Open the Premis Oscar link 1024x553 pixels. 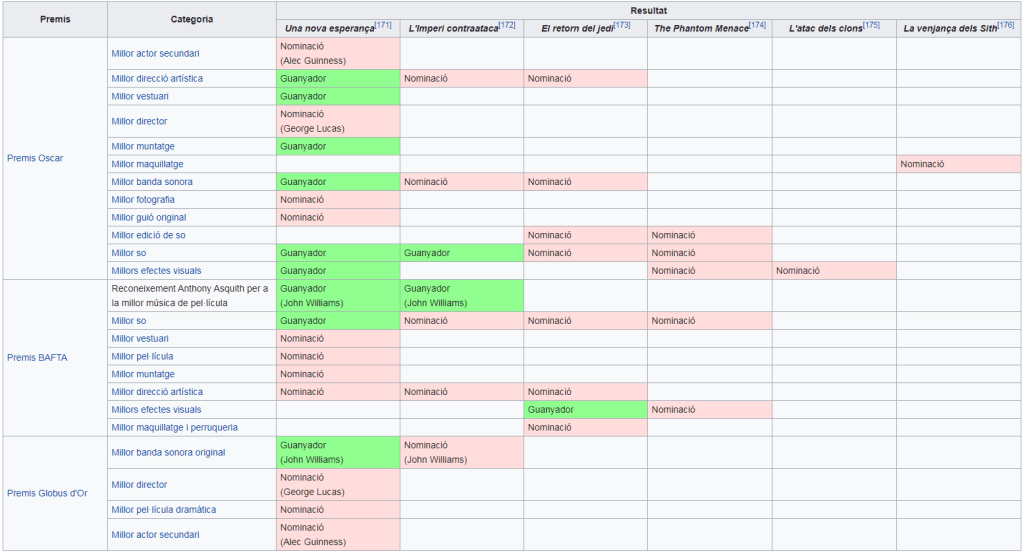tap(34, 158)
